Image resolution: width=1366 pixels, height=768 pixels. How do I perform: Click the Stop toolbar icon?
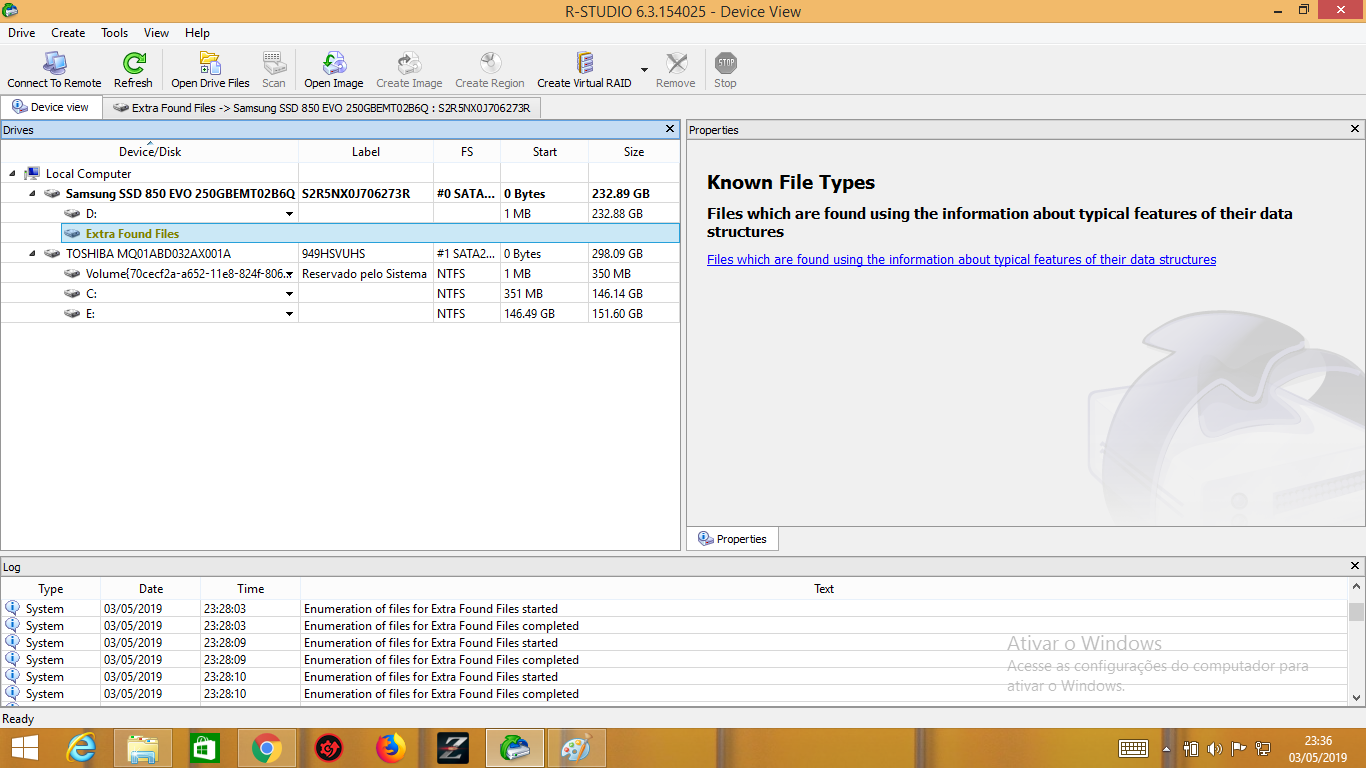pyautogui.click(x=725, y=70)
